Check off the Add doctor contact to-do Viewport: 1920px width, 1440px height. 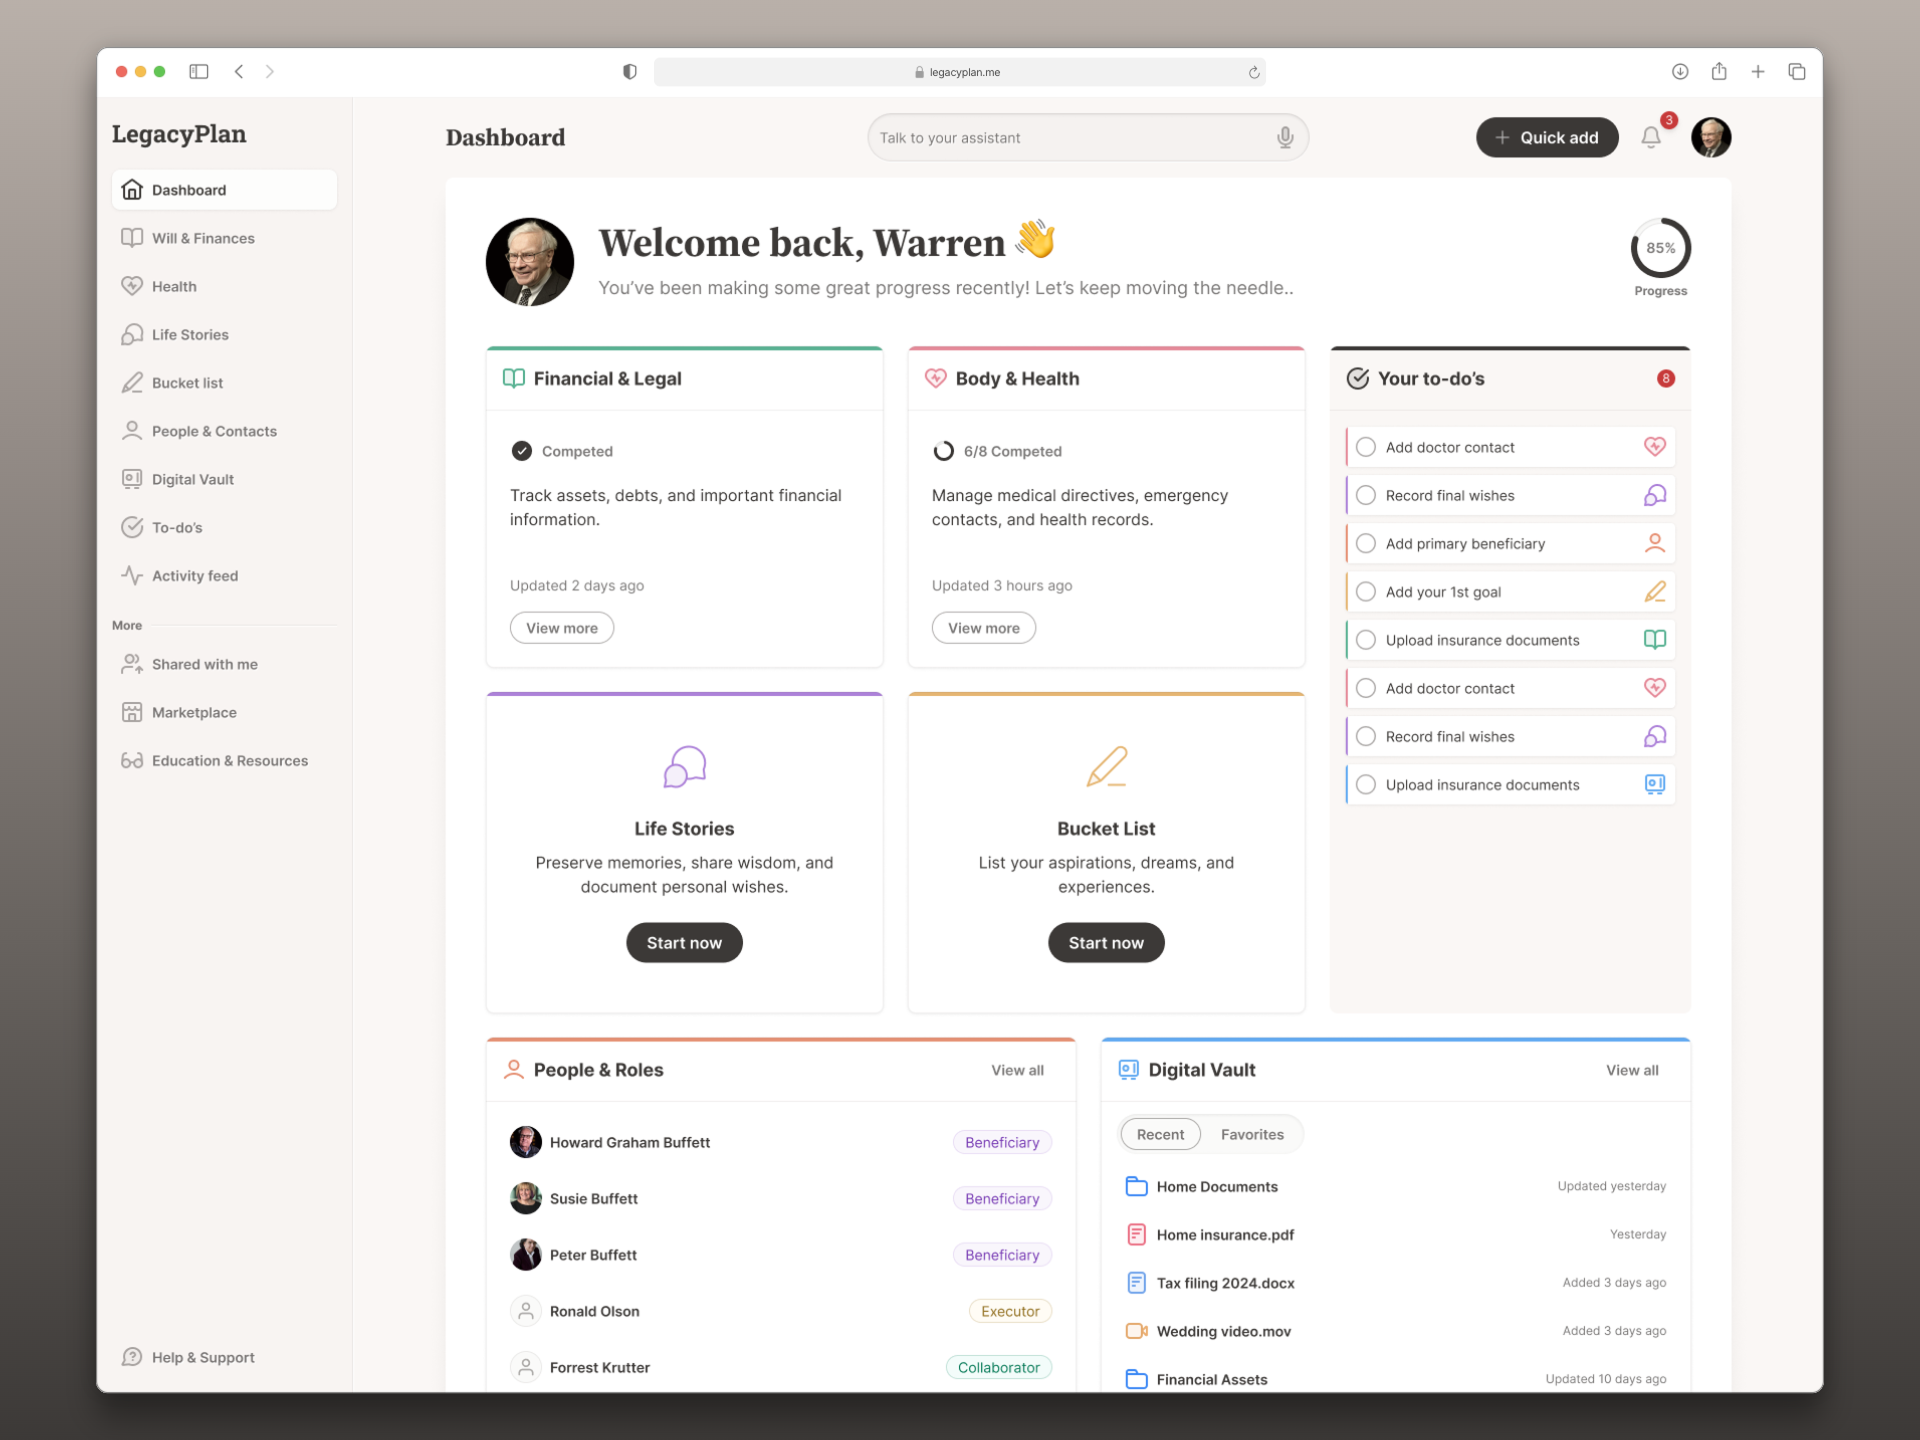(1365, 447)
